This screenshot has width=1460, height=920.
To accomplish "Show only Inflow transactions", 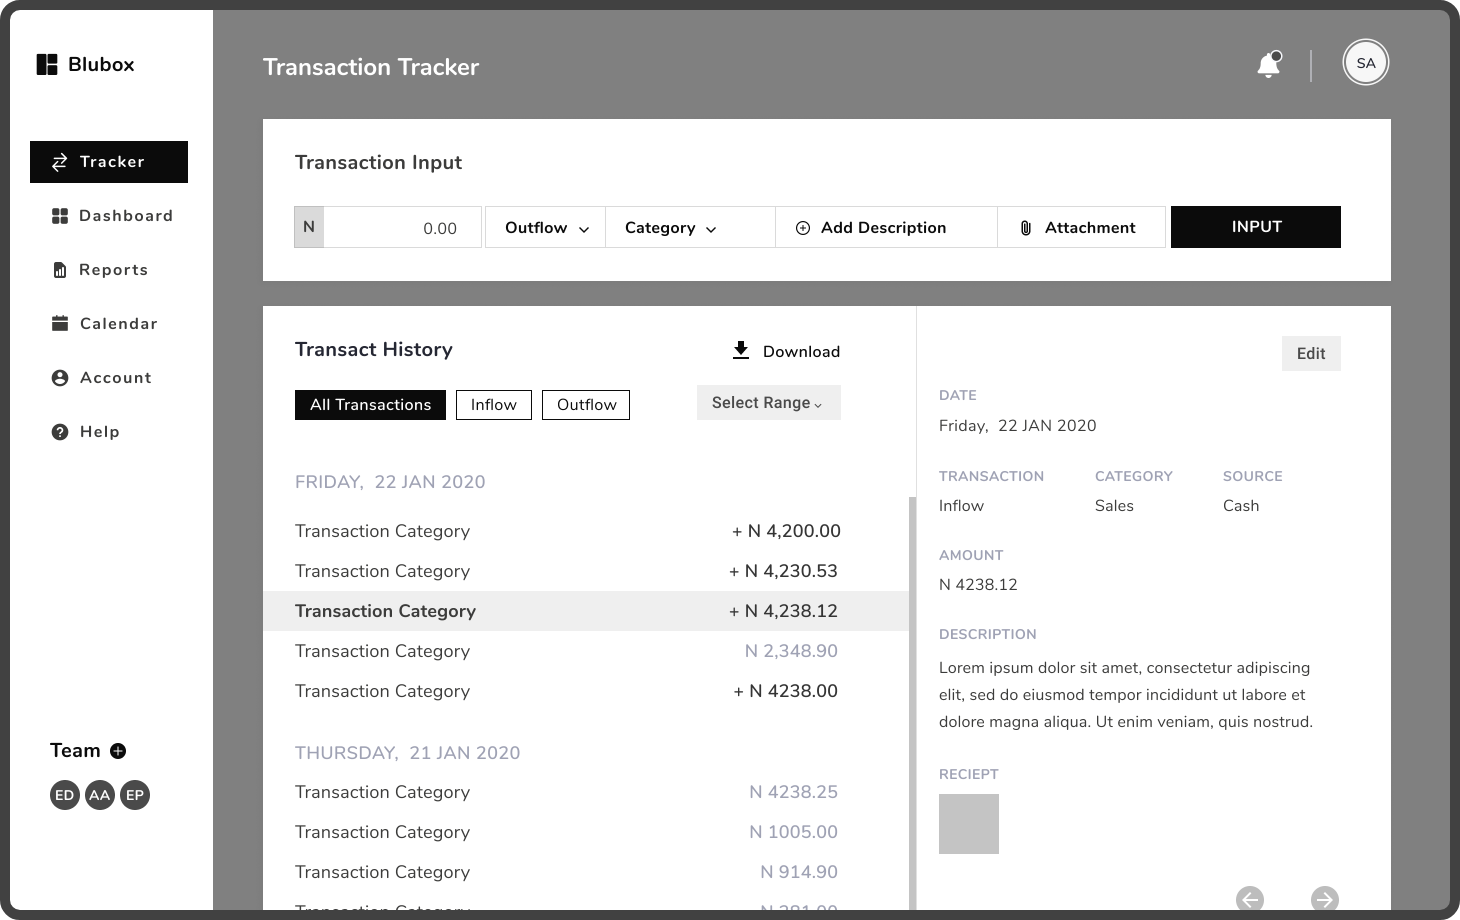I will point(494,405).
